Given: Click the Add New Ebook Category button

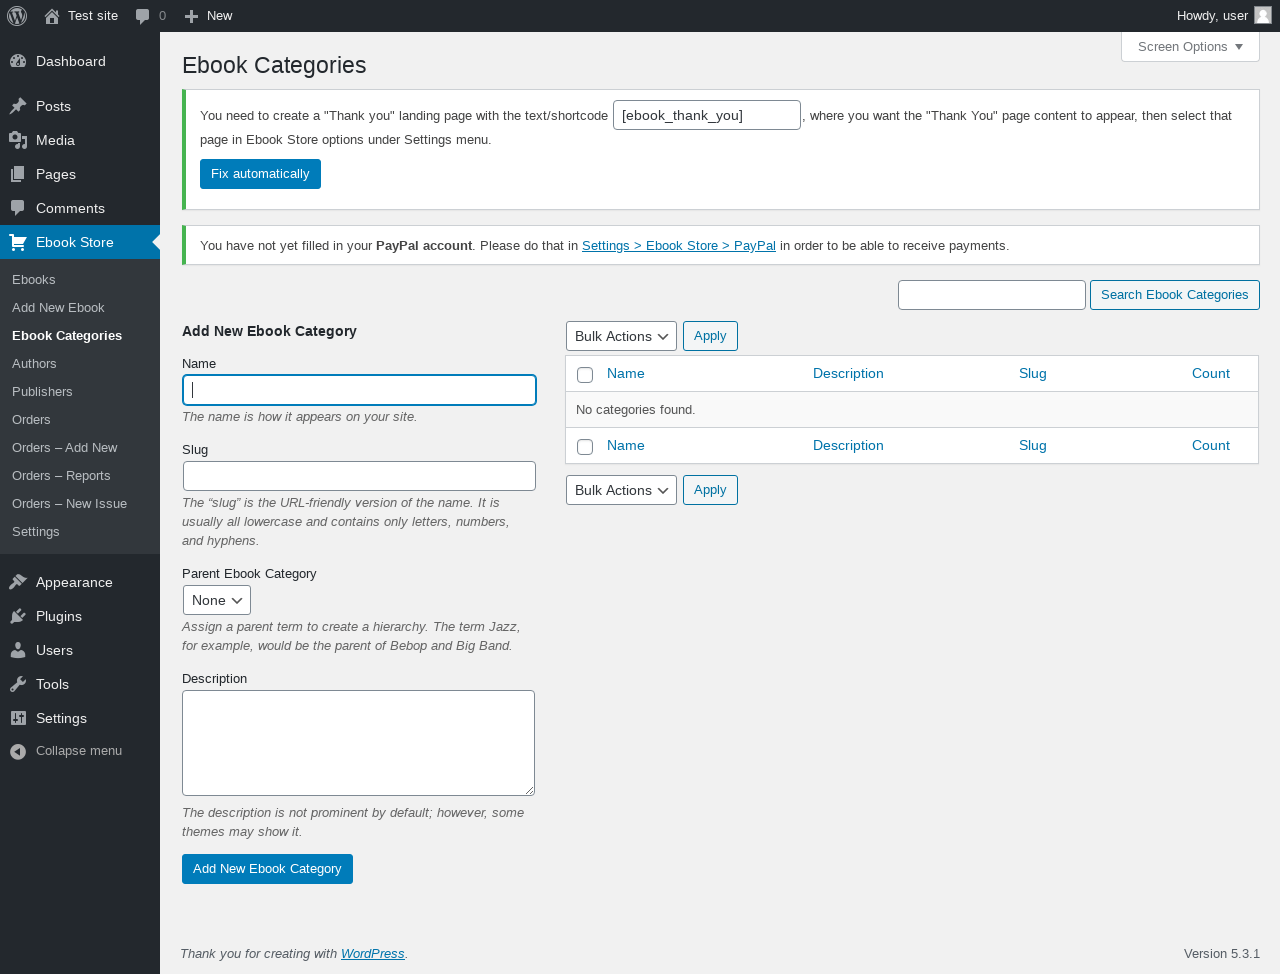Looking at the screenshot, I should [x=267, y=869].
